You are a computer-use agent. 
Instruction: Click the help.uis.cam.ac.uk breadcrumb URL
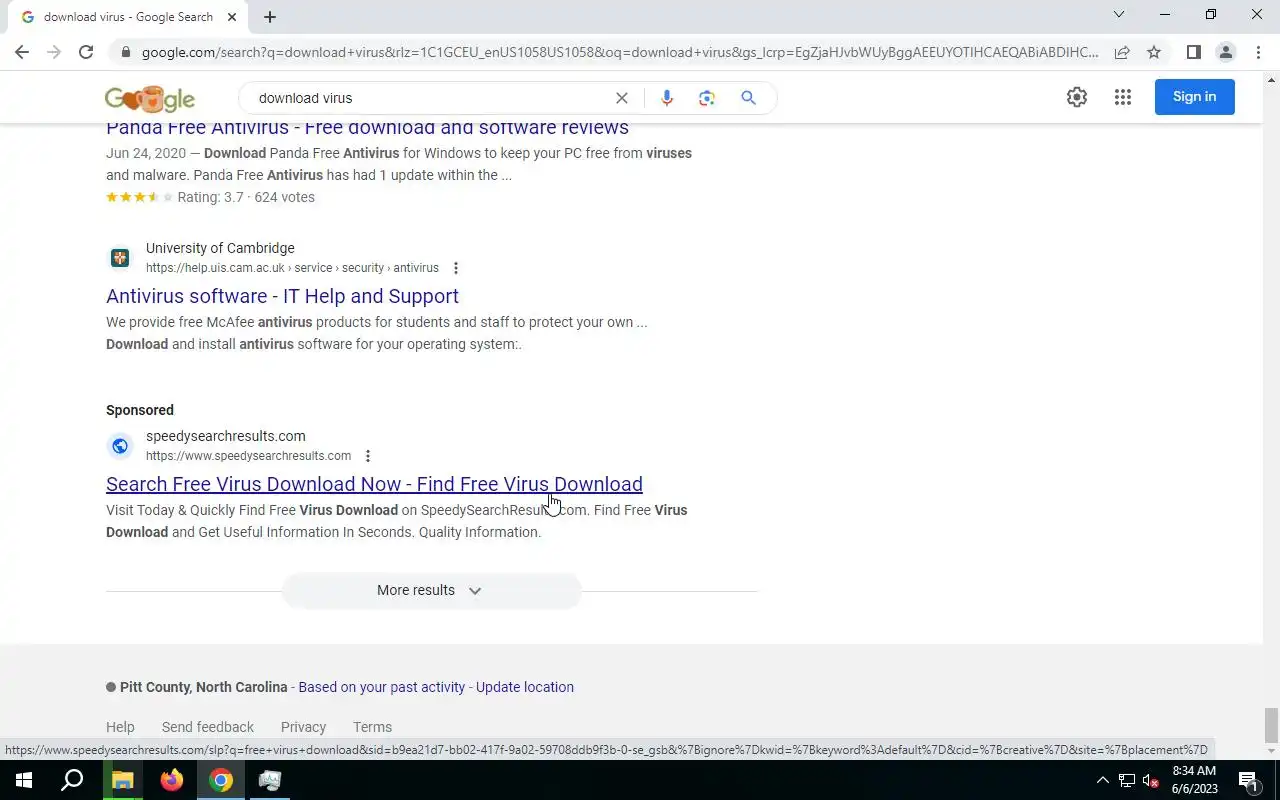click(x=292, y=268)
